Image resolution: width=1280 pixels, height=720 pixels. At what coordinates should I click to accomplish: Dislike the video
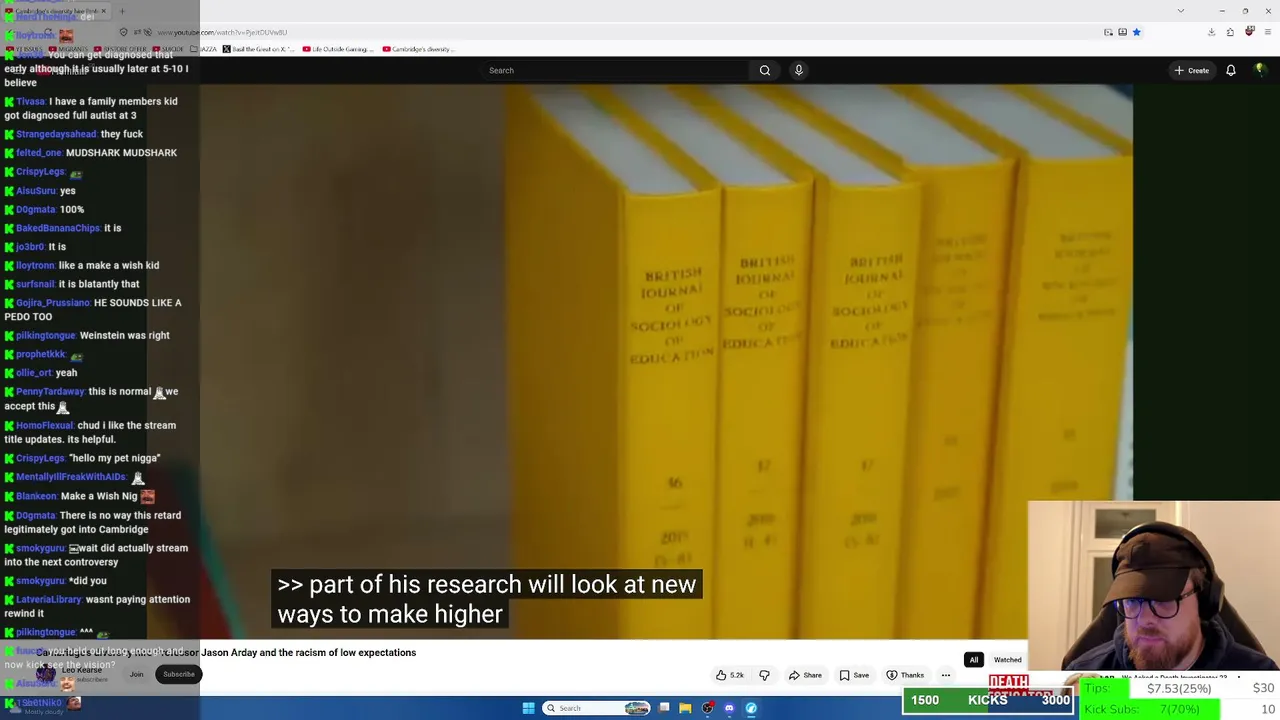pyautogui.click(x=764, y=675)
